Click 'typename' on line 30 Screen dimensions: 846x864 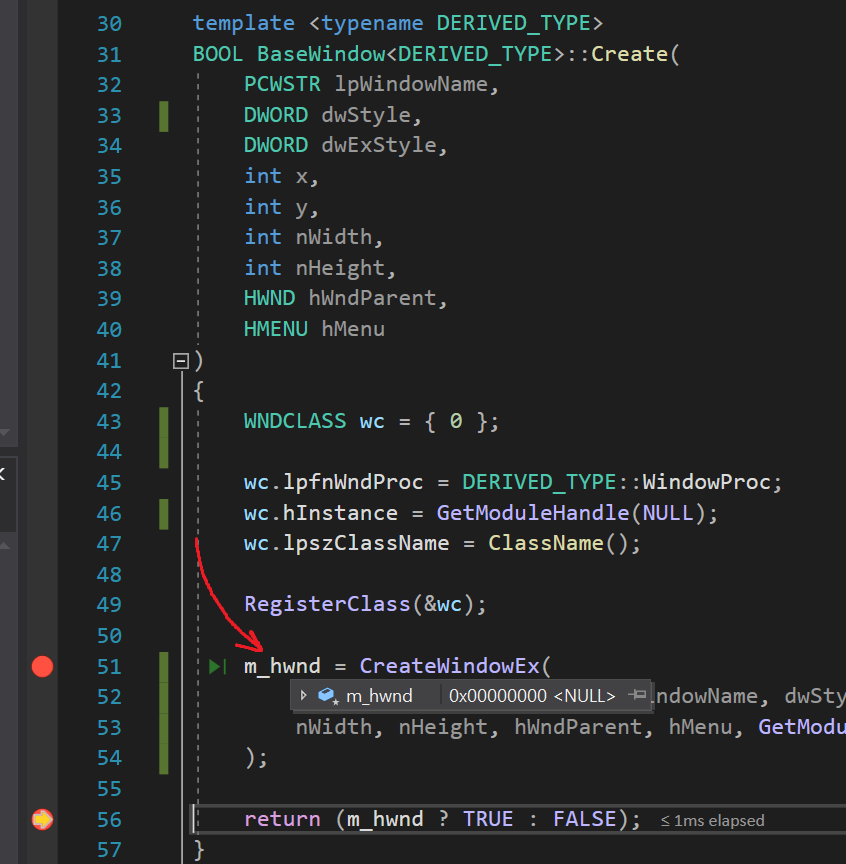click(372, 23)
